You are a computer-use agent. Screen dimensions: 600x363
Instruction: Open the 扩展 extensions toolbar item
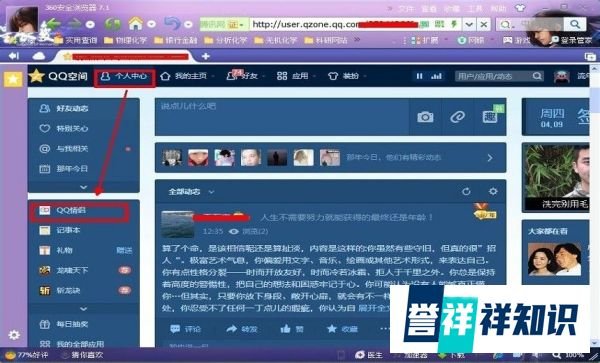(425, 40)
